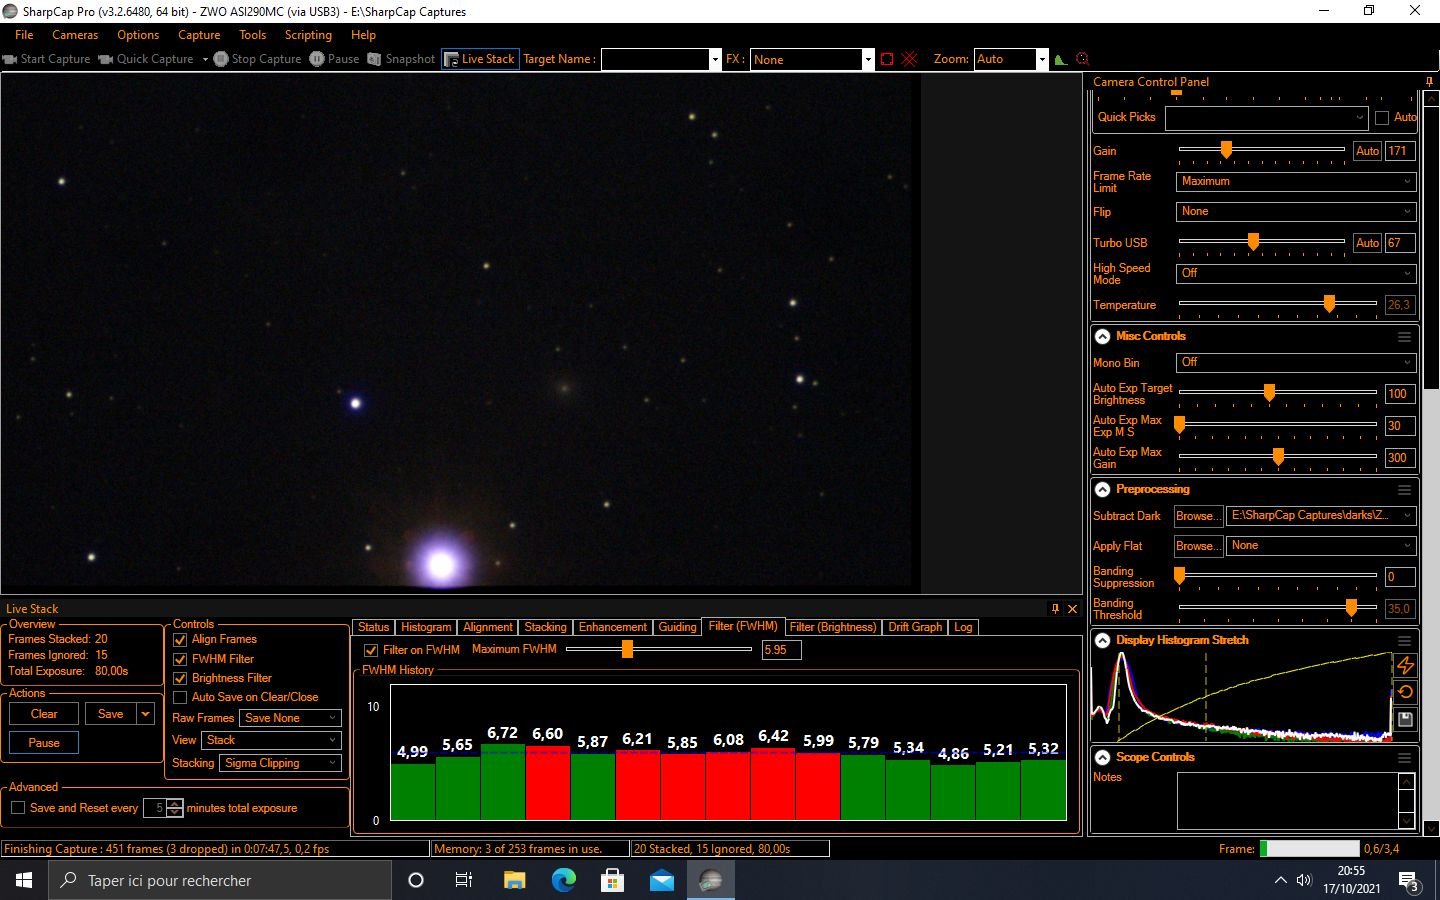The image size is (1440, 900).
Task: Pin the Live Stack panel
Action: (1055, 608)
